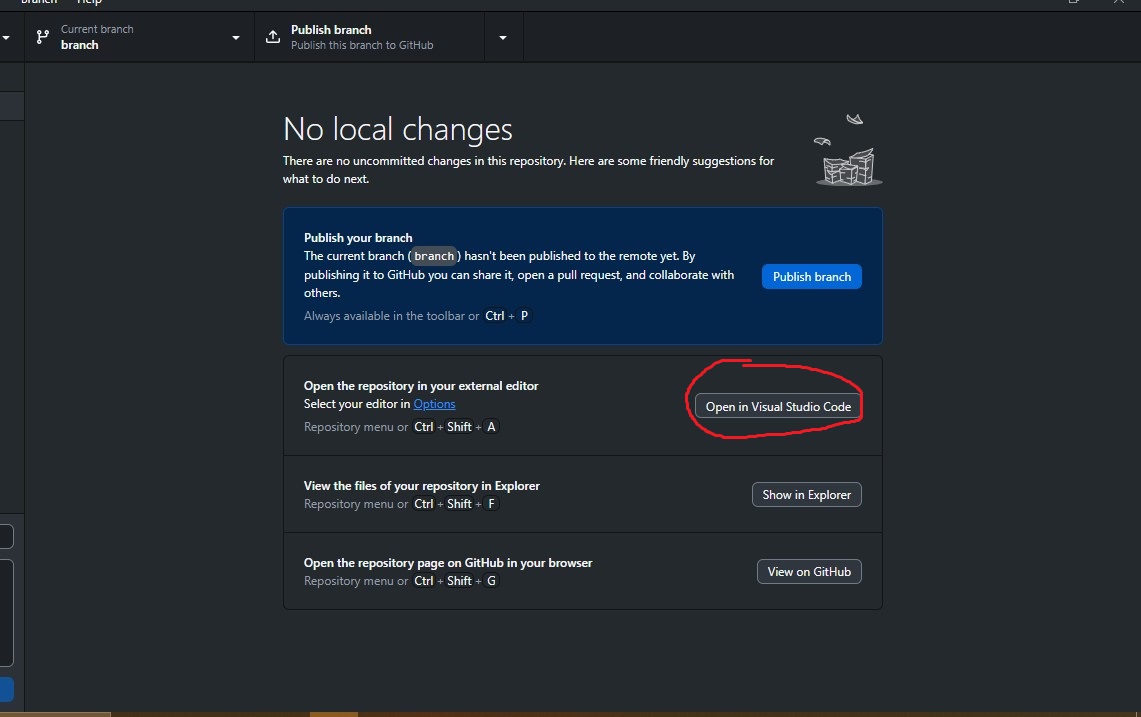The width and height of the screenshot is (1141, 717).
Task: Click the blue Publish branch button
Action: click(x=811, y=277)
